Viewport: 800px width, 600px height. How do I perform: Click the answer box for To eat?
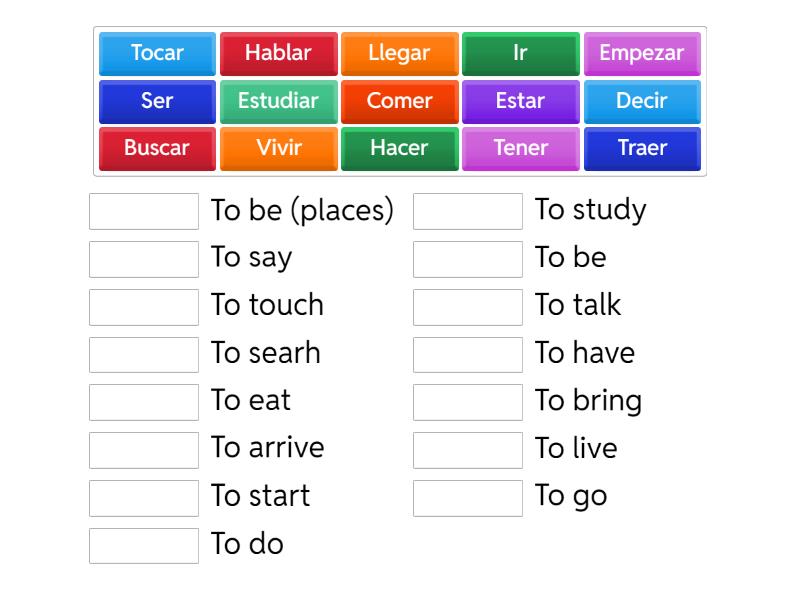point(144,402)
